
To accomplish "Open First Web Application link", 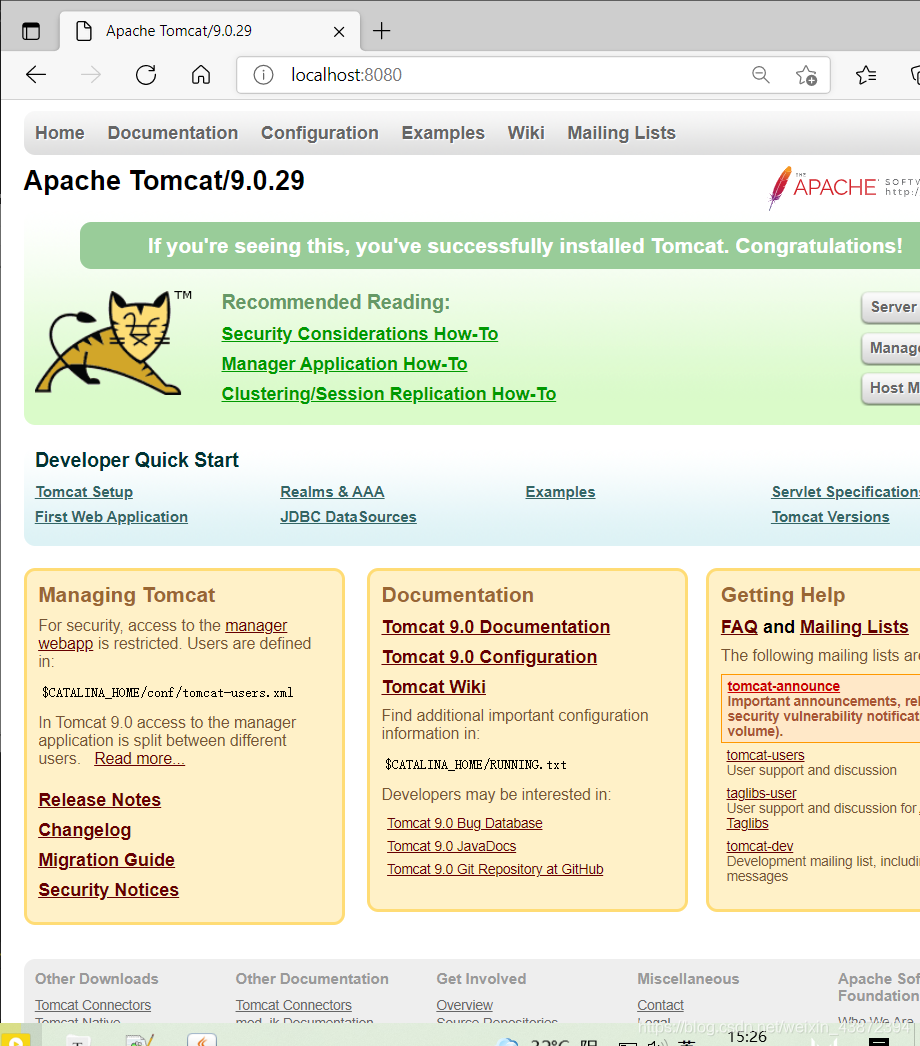I will pyautogui.click(x=111, y=517).
